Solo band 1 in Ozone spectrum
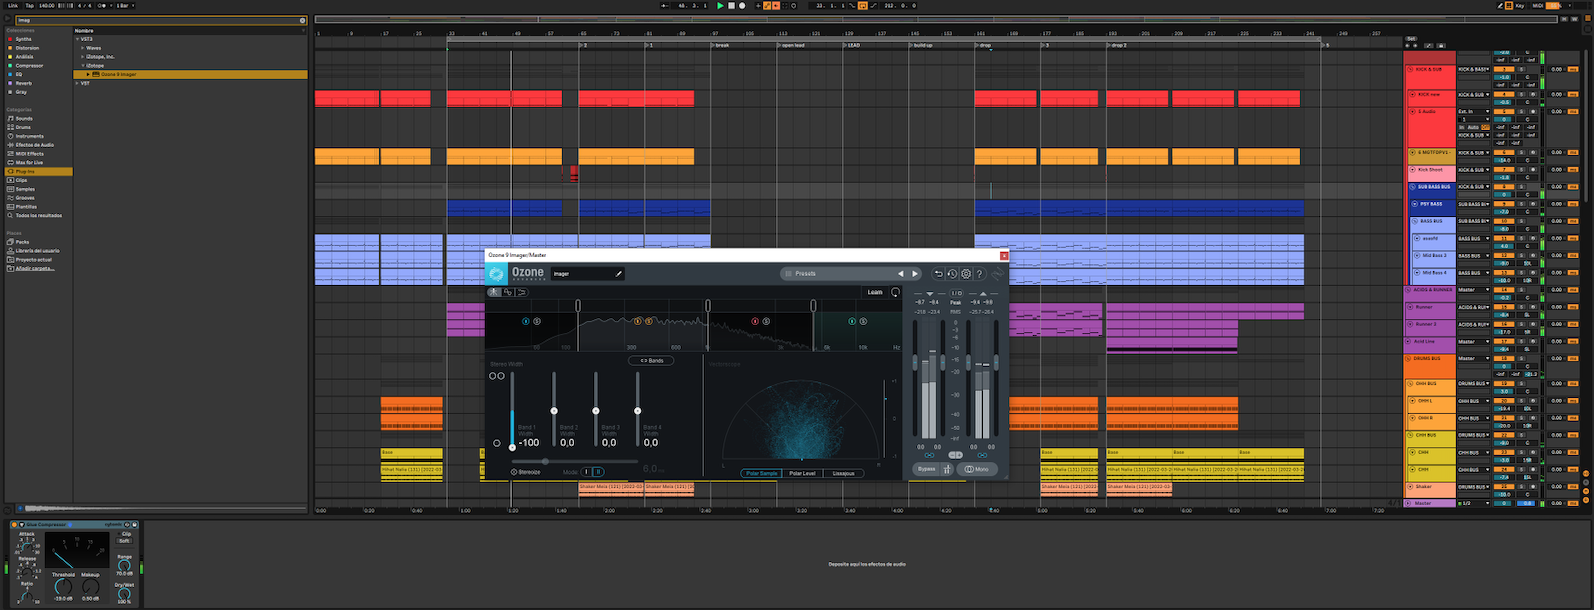 tap(537, 321)
